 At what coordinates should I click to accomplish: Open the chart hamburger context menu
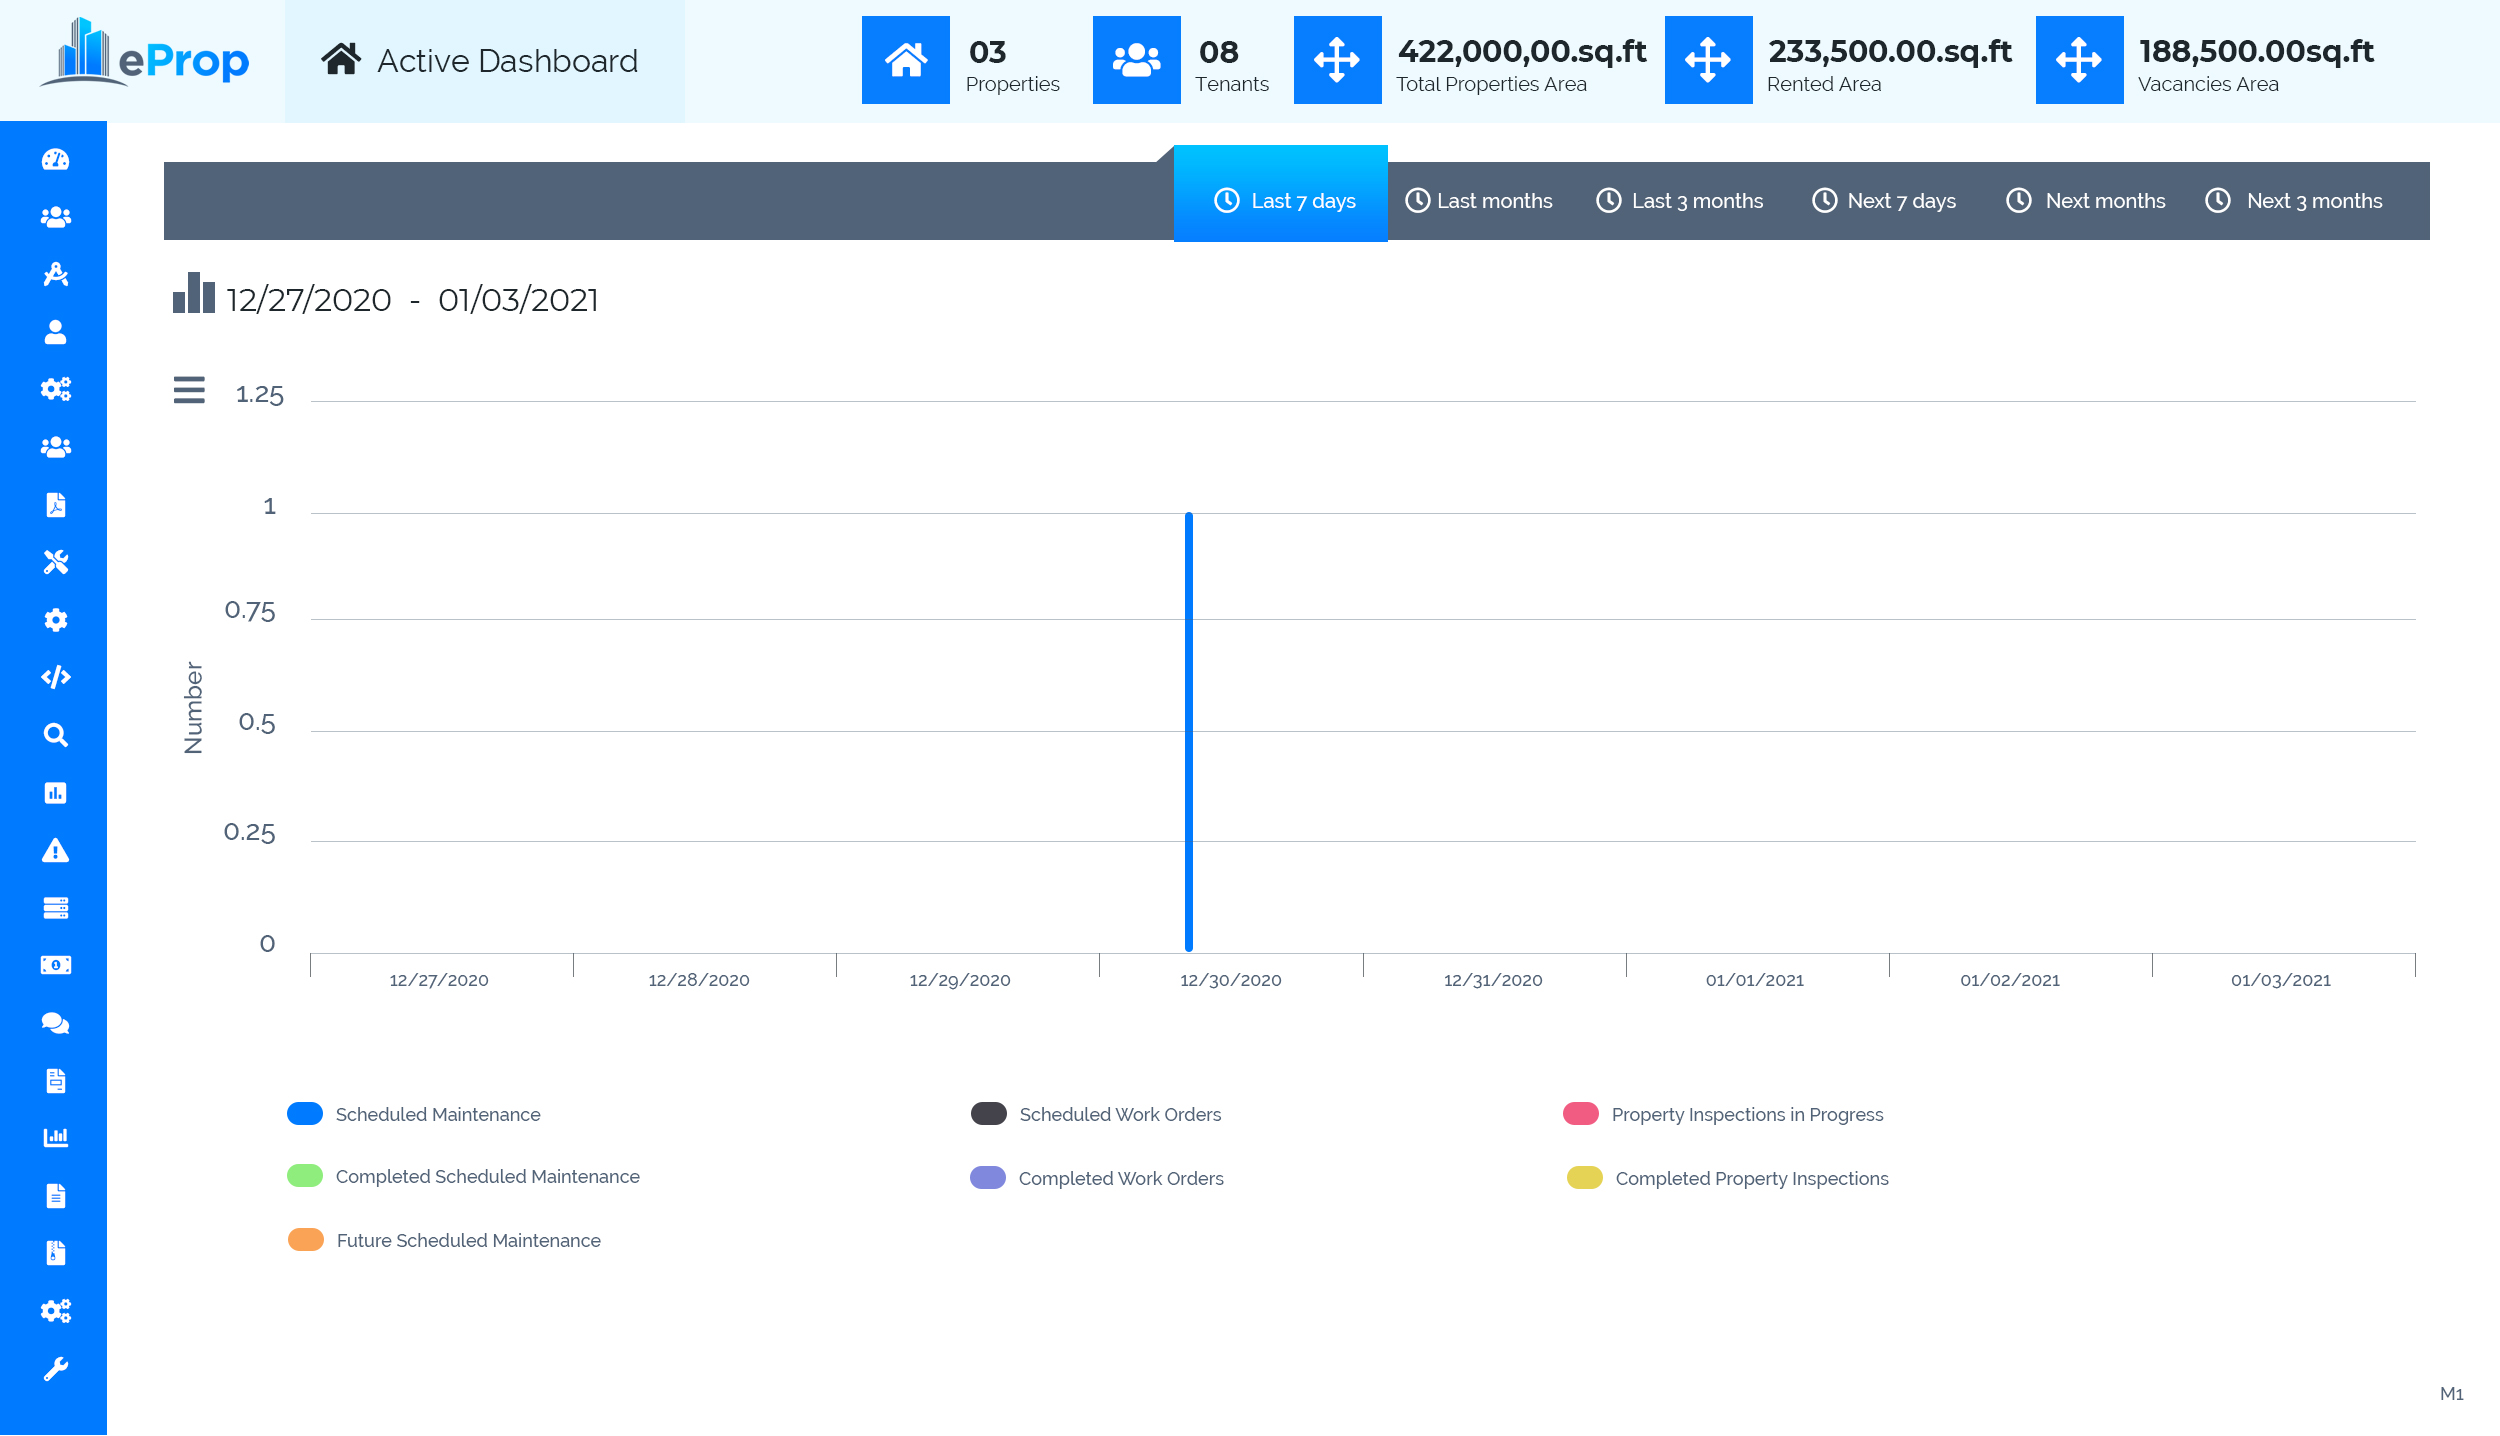[189, 390]
